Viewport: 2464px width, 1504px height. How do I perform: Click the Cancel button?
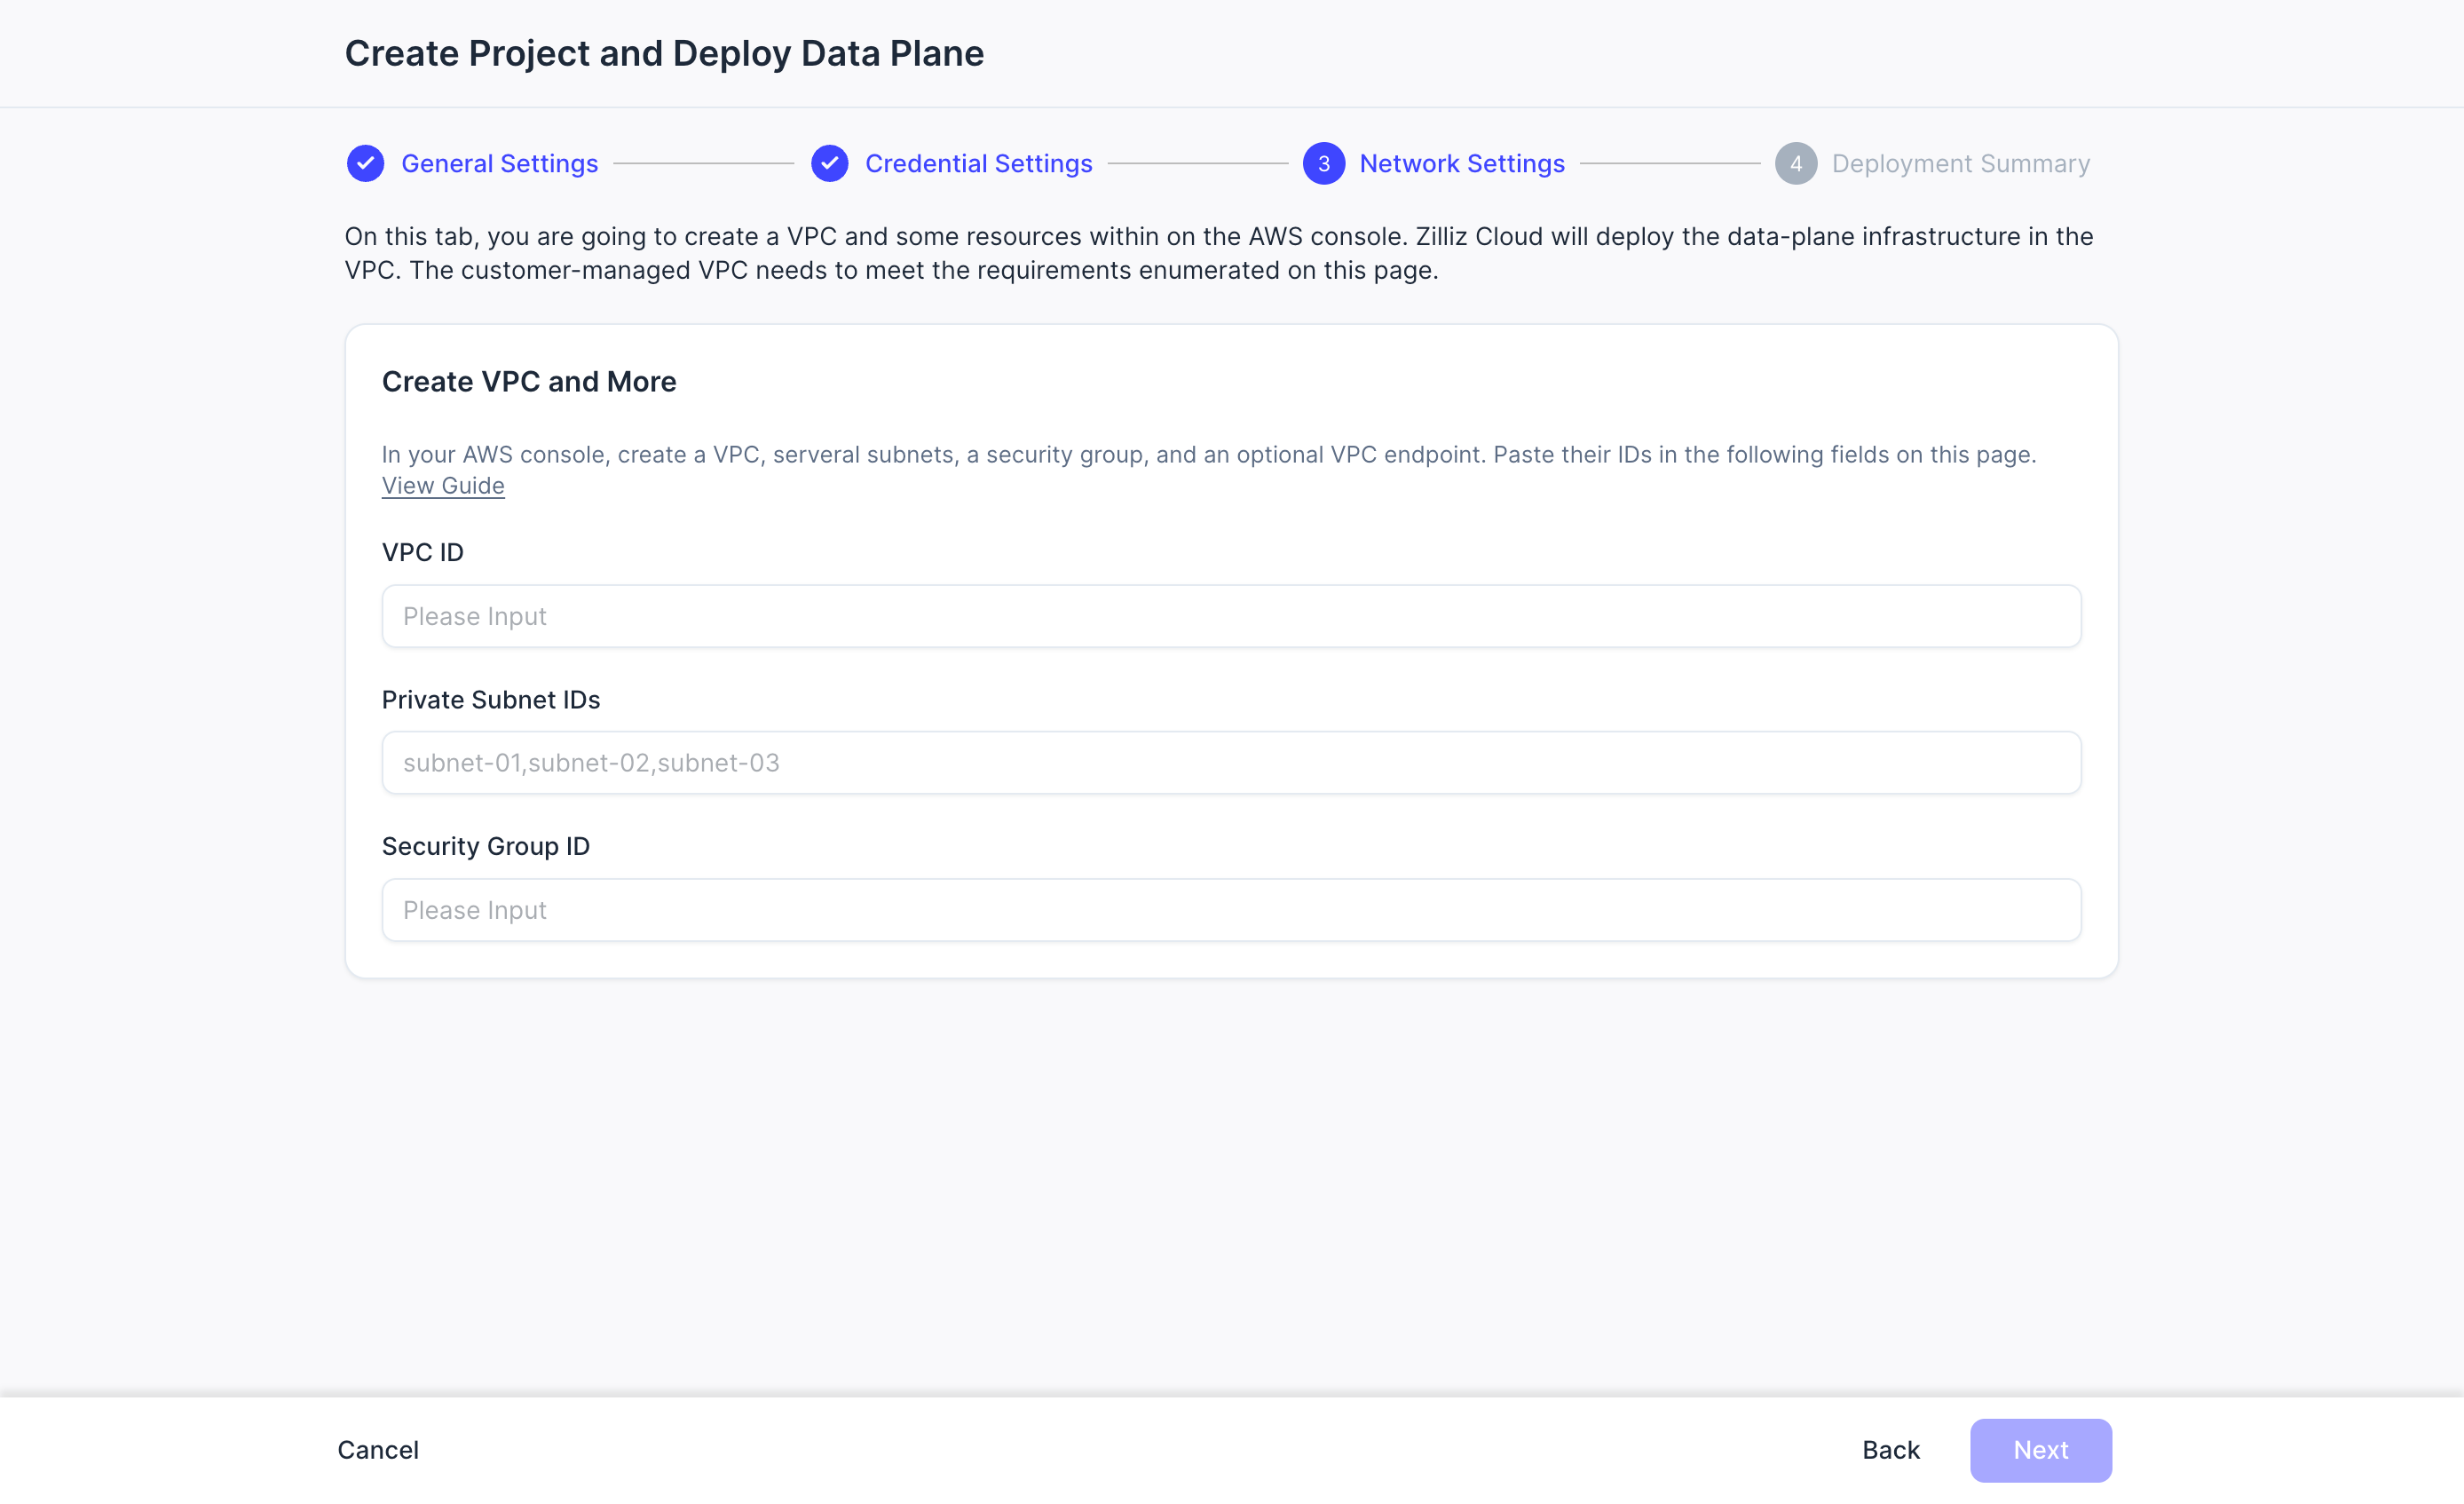tap(378, 1450)
